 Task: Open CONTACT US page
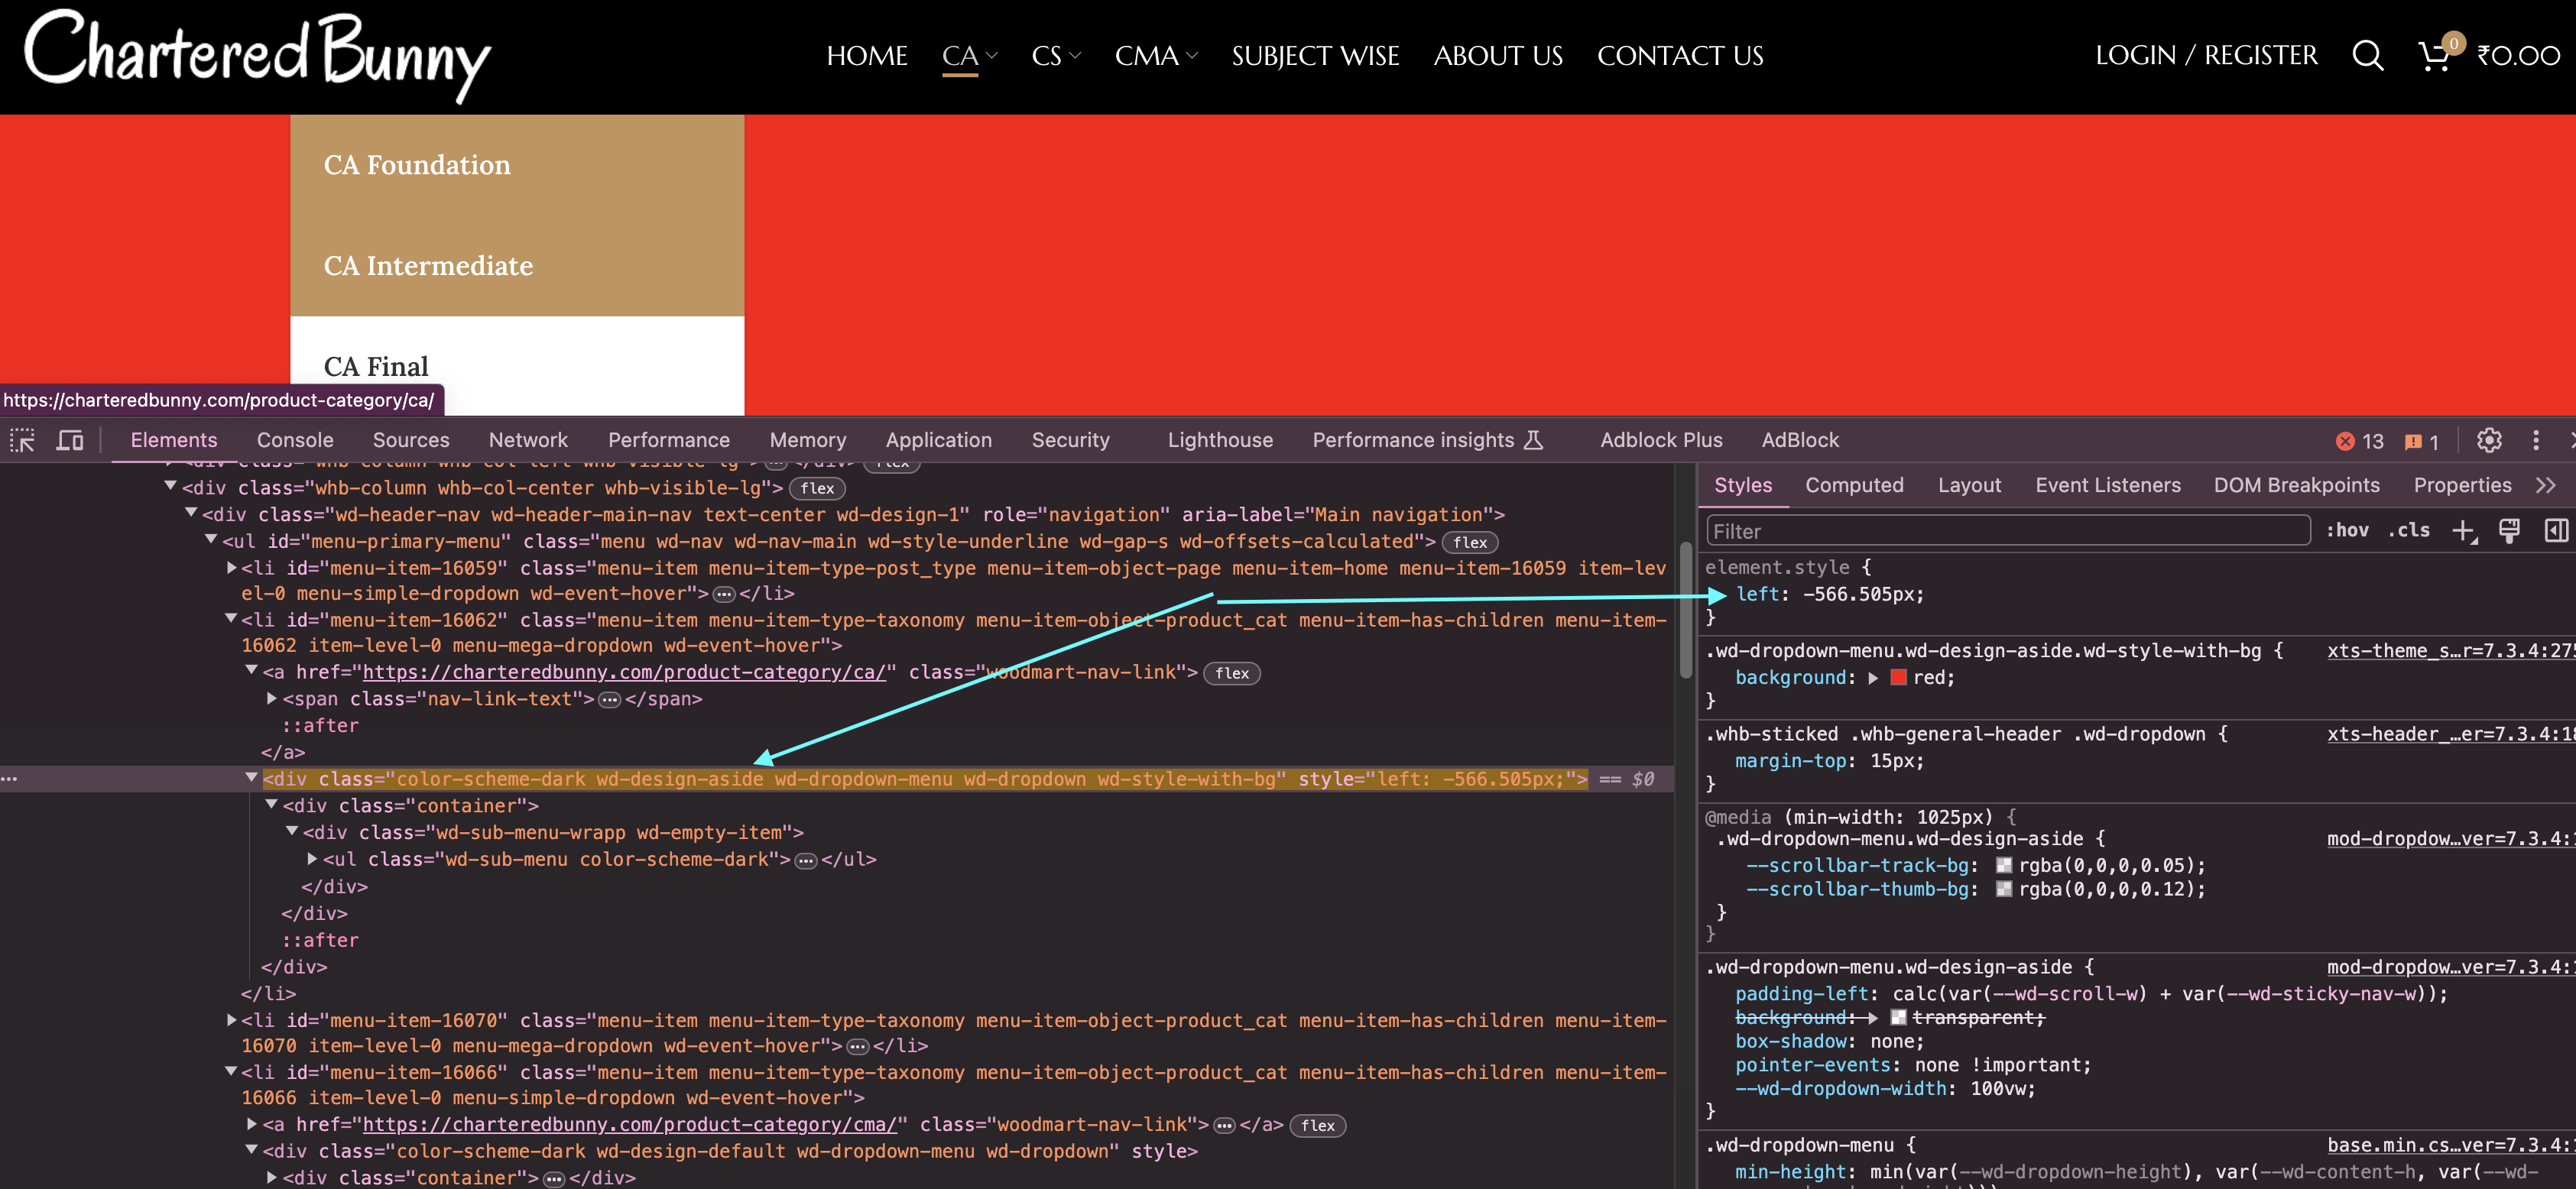click(x=1680, y=56)
